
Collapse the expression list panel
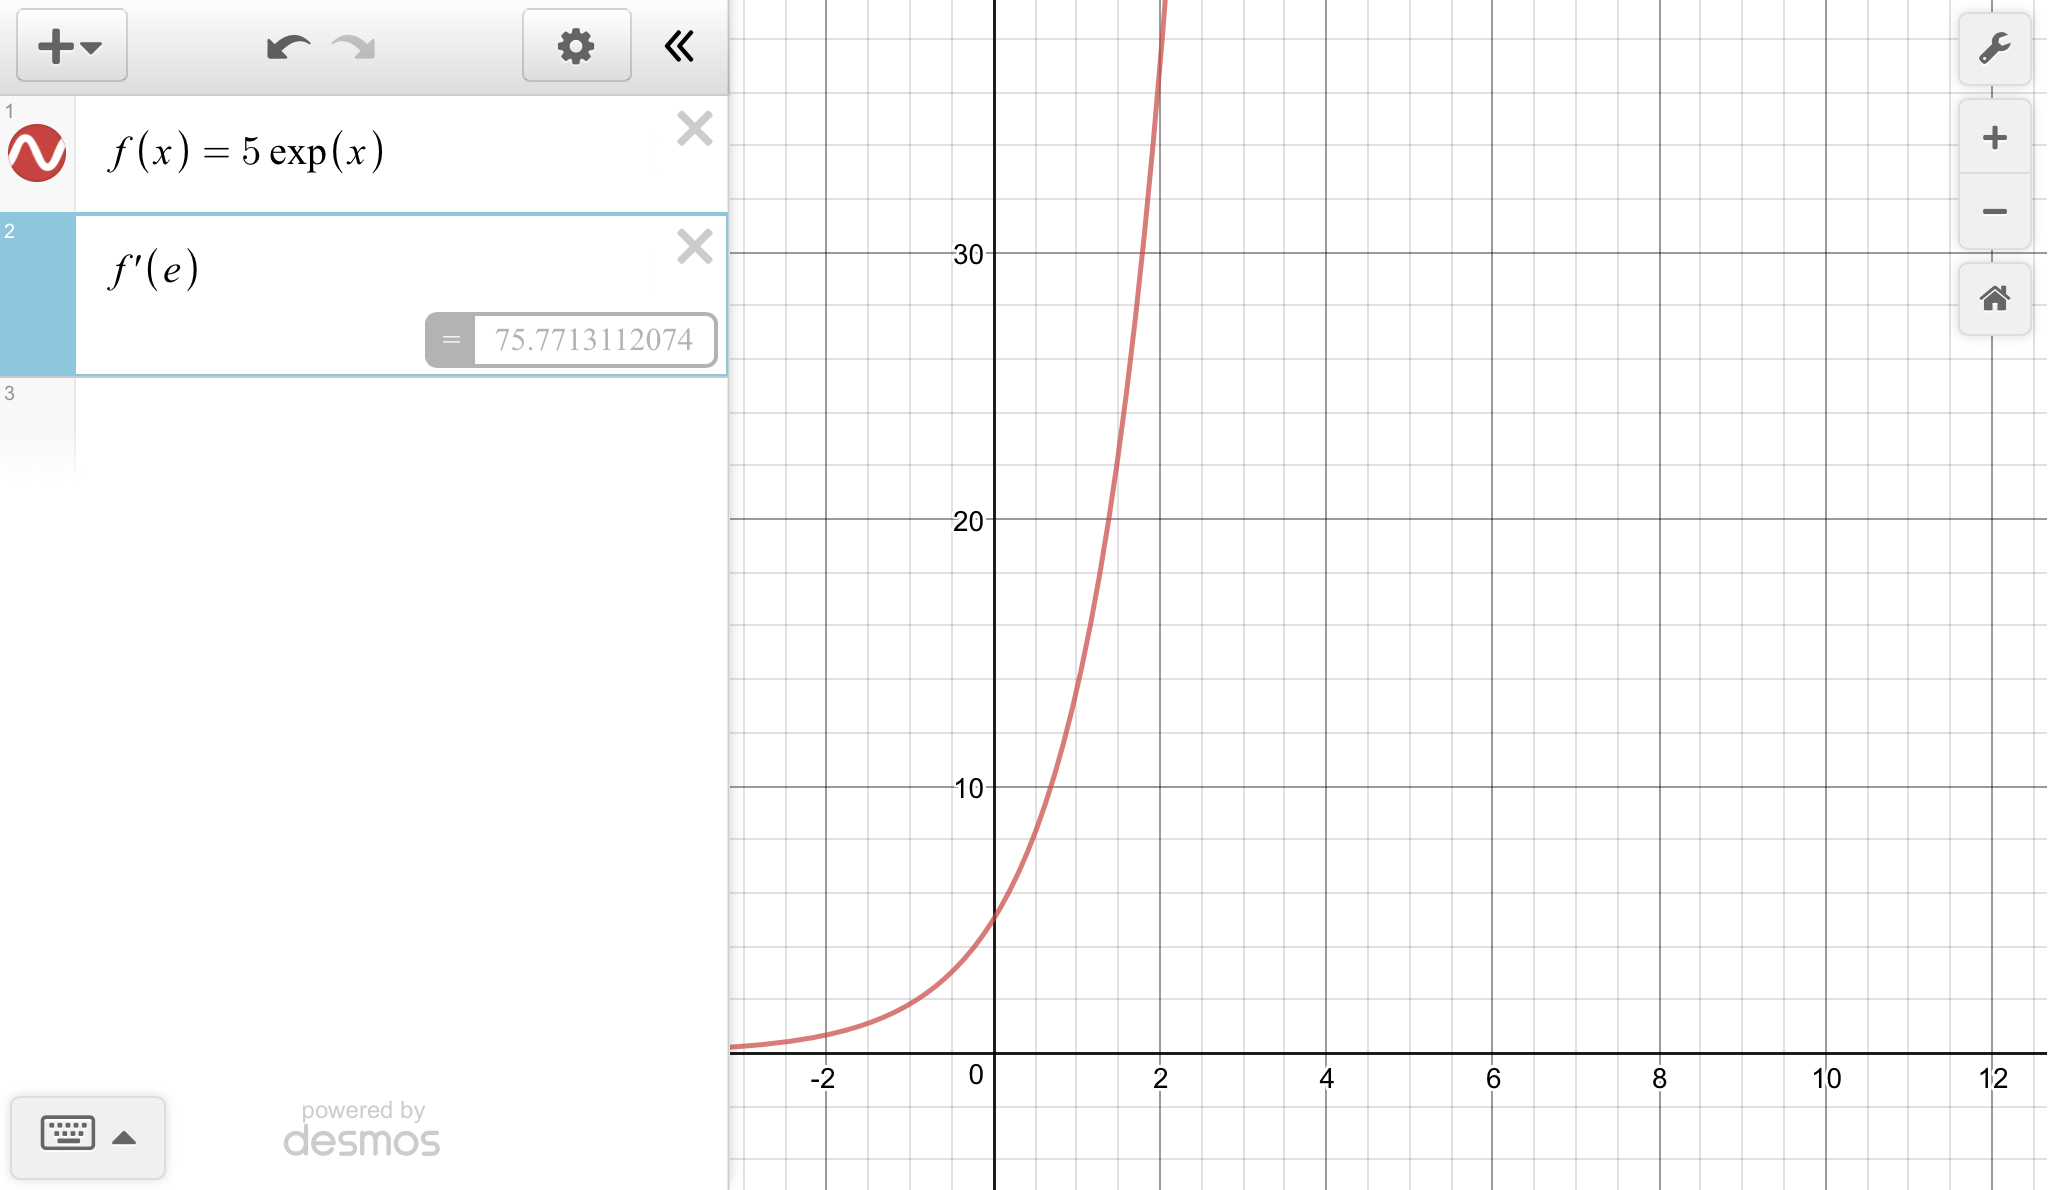[x=680, y=46]
